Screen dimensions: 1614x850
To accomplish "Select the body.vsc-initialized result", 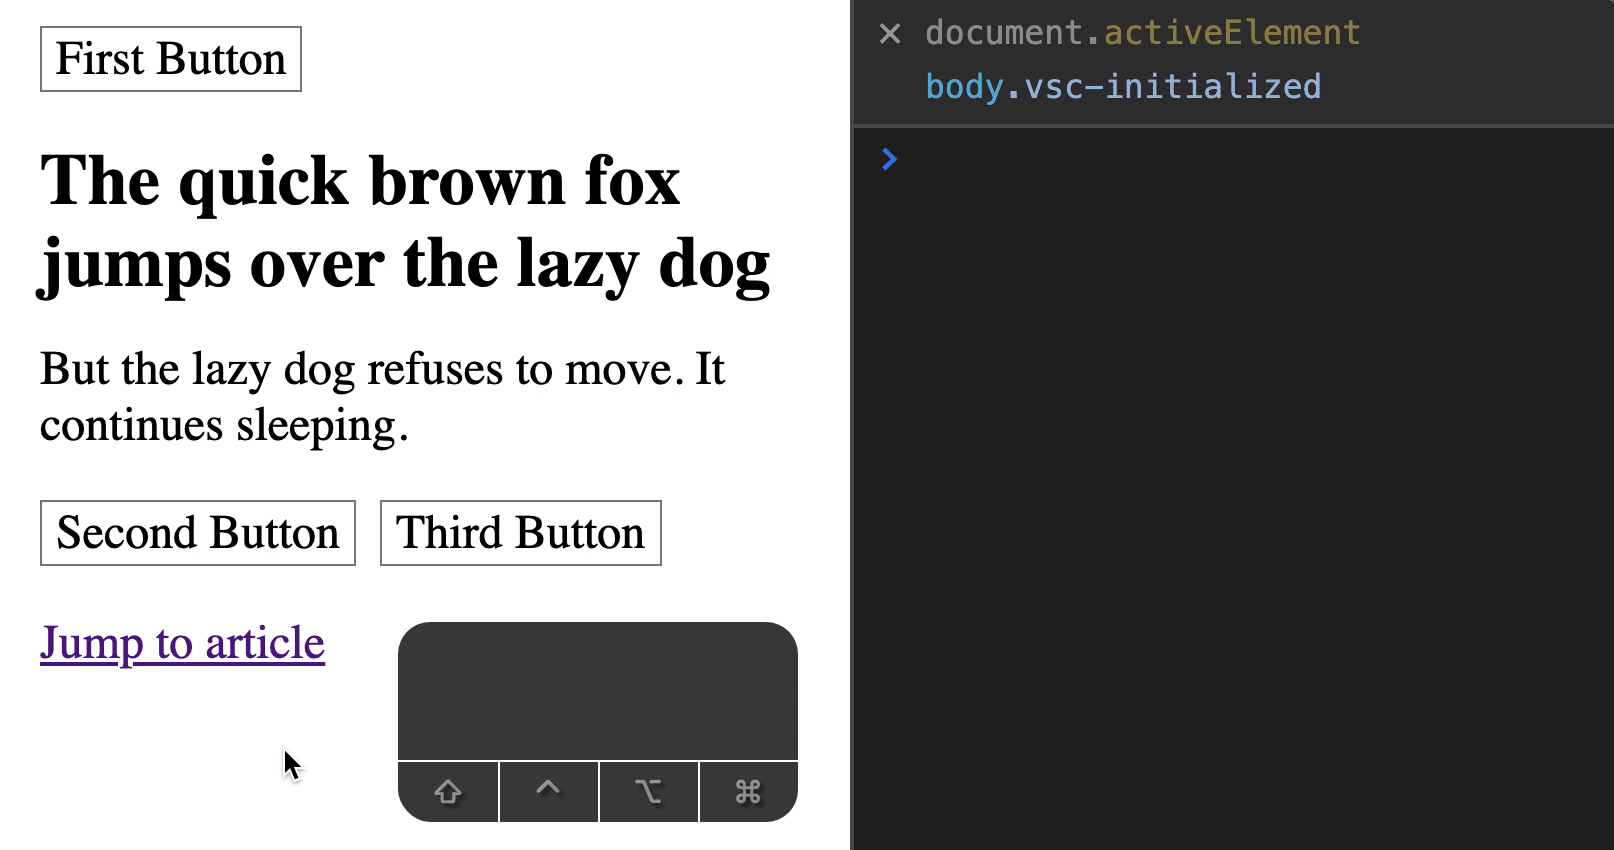I will coord(1123,87).
